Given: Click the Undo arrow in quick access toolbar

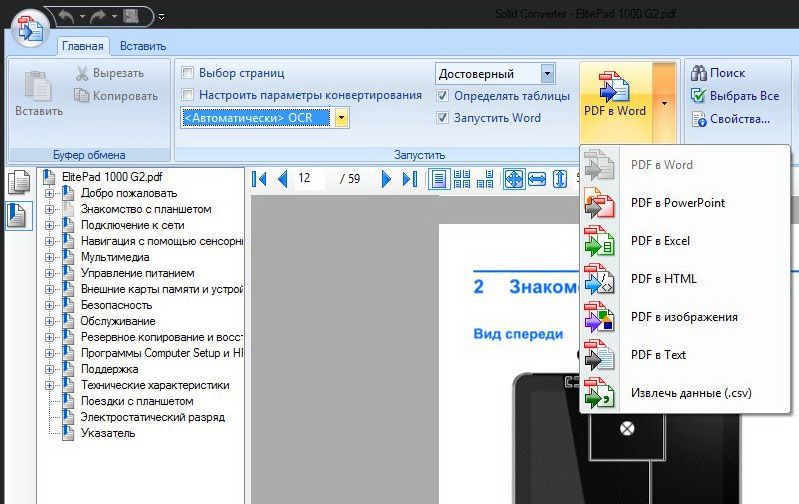Looking at the screenshot, I should click(x=66, y=16).
